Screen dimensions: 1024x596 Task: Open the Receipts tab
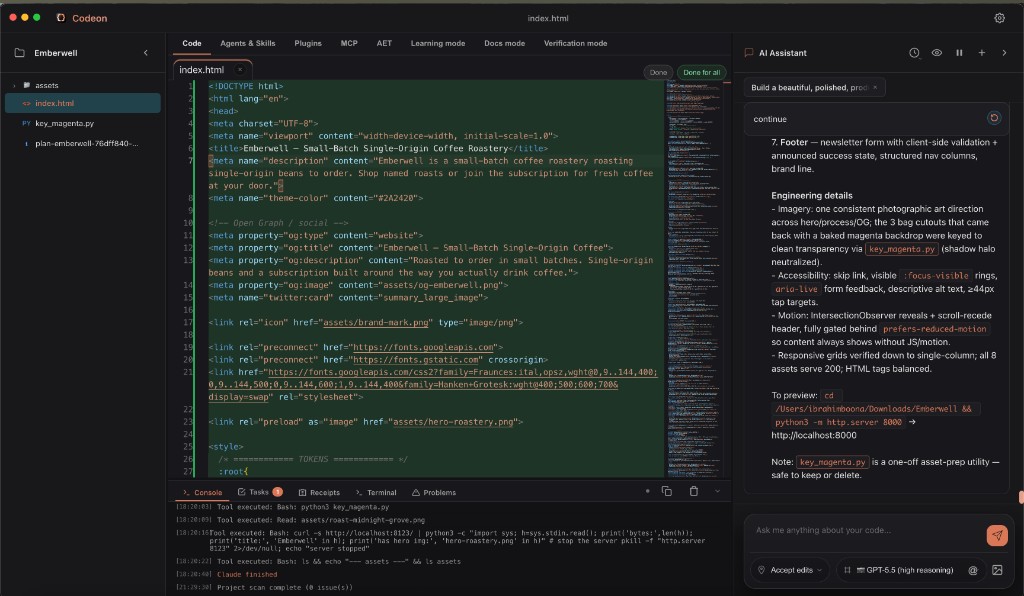click(x=319, y=492)
